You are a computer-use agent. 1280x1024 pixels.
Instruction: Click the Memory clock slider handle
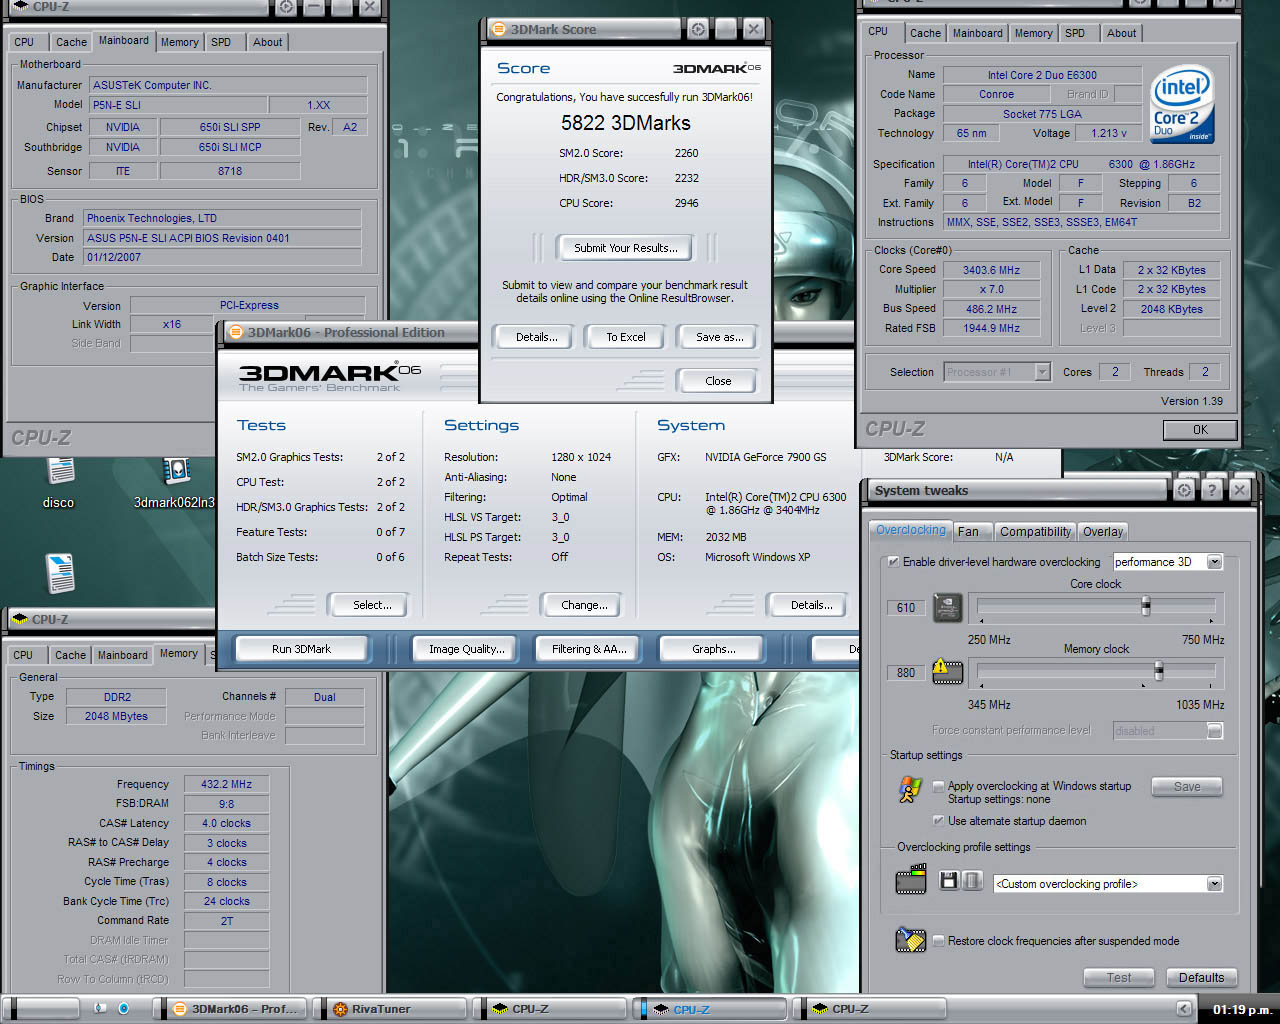click(1159, 670)
